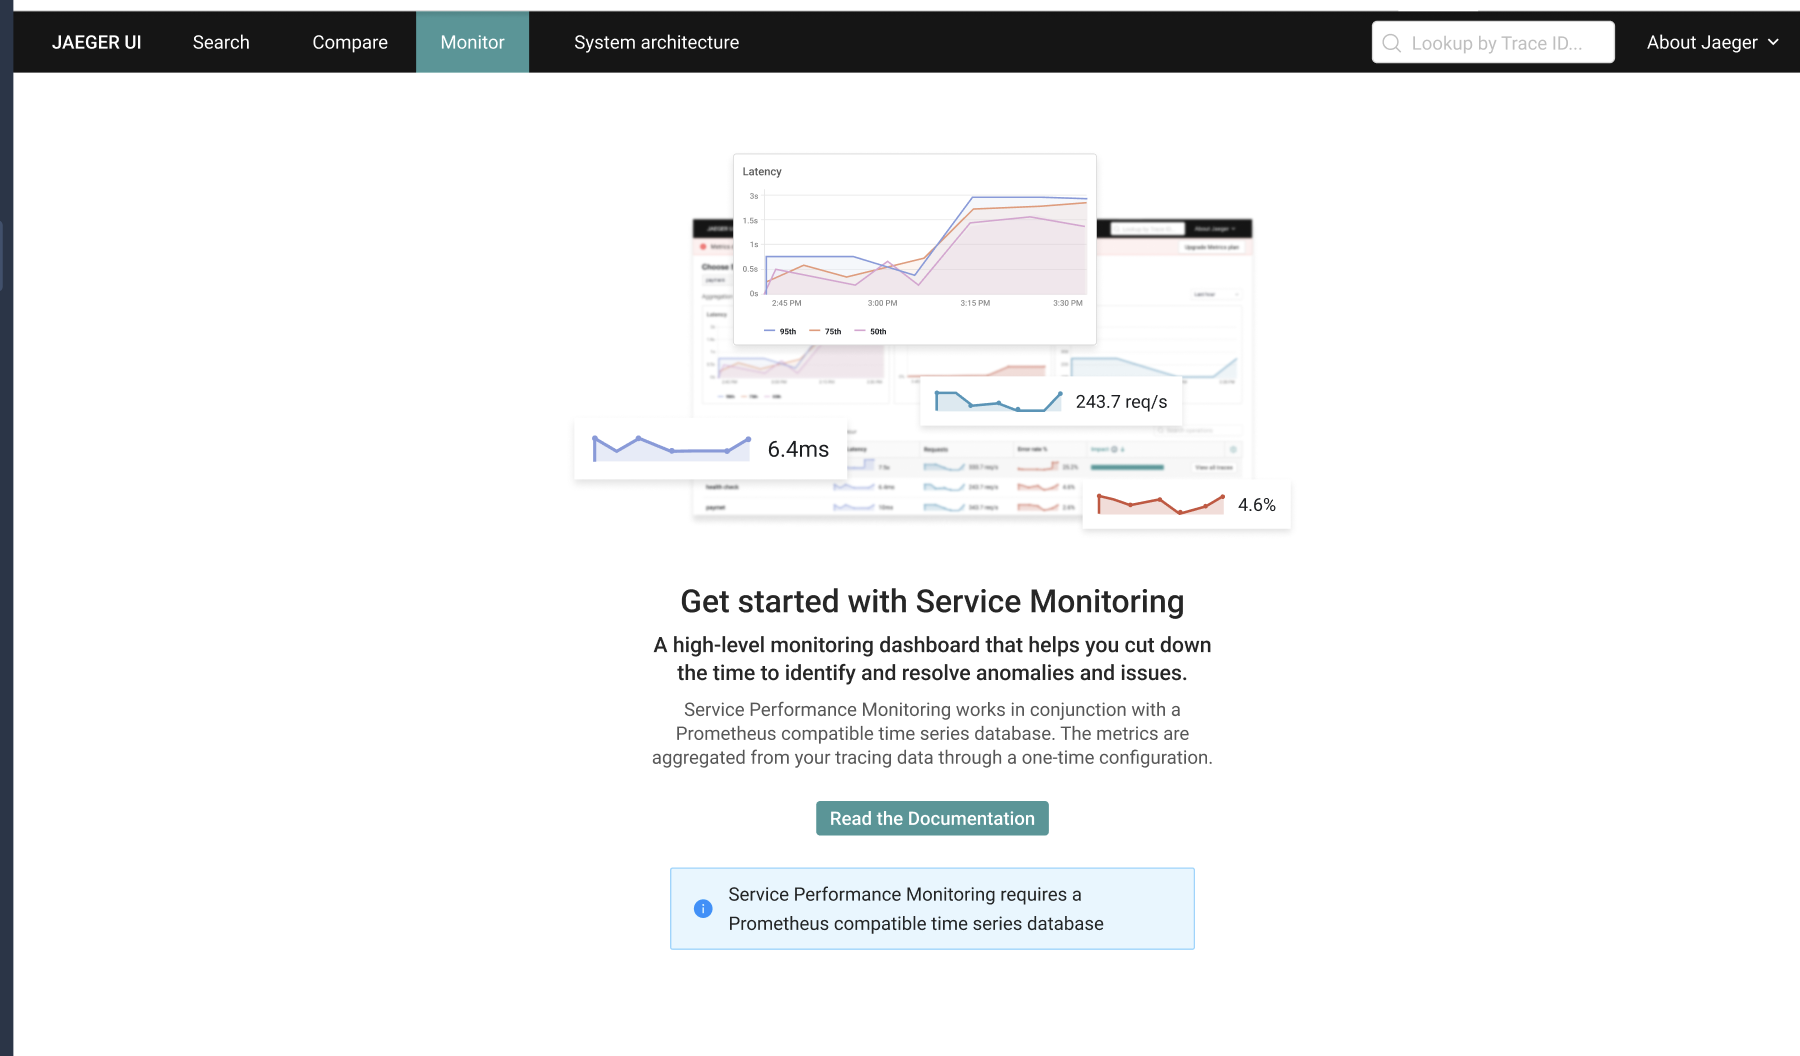The image size is (1800, 1056).
Task: Select the active Monitor tab
Action: click(472, 42)
